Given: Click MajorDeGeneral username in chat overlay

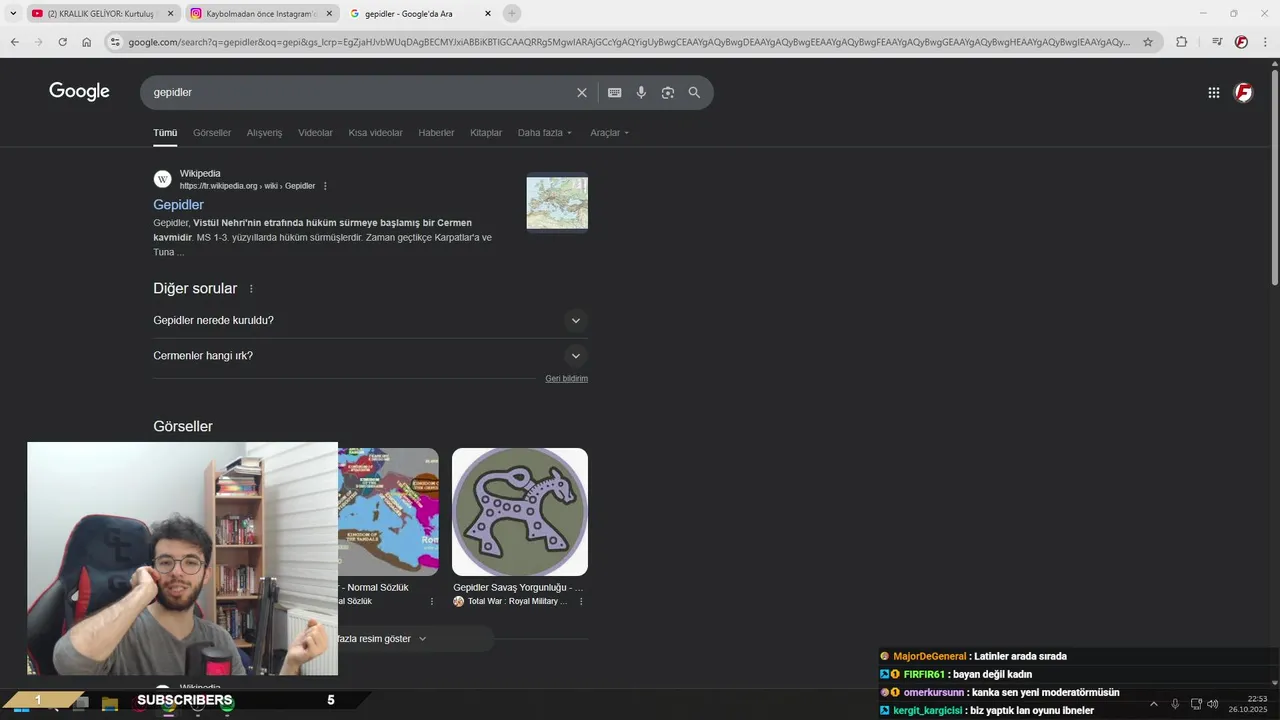Looking at the screenshot, I should click(x=930, y=657).
